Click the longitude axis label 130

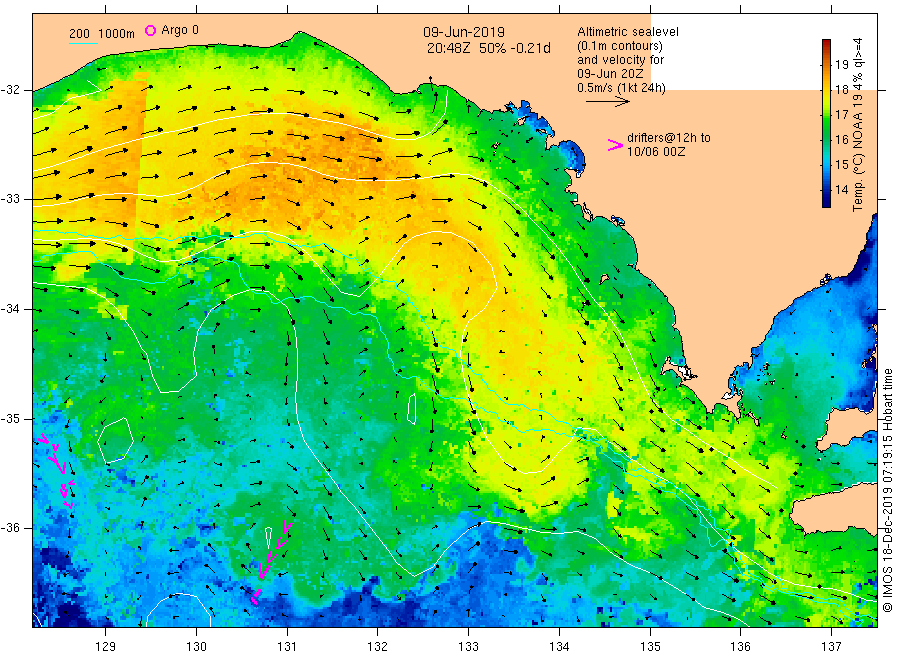pos(196,647)
